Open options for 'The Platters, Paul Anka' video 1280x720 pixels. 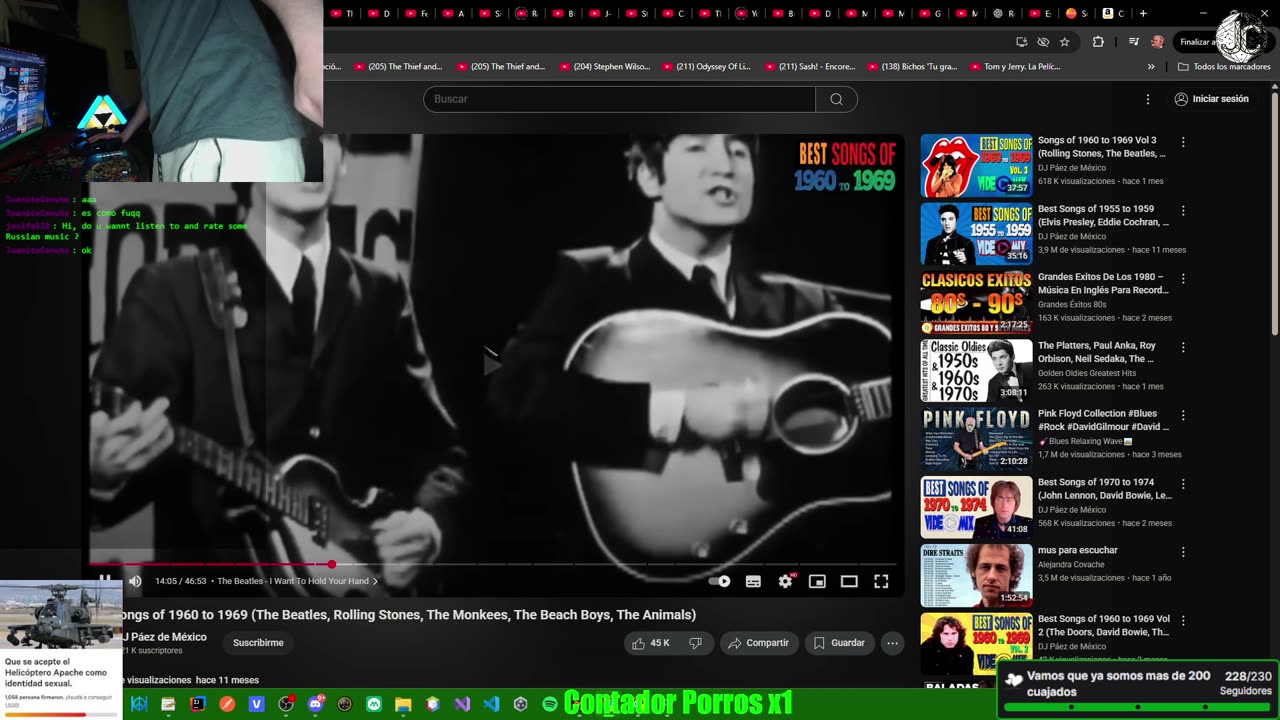coord(1183,347)
